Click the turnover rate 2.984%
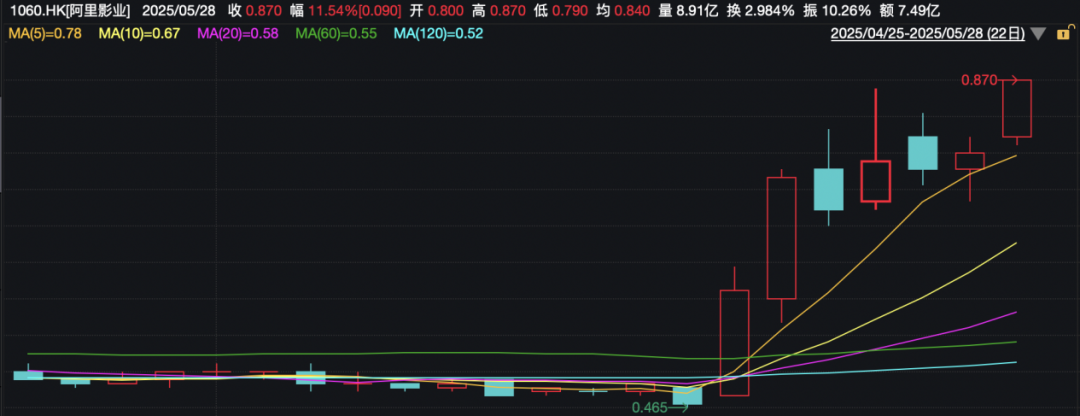Image resolution: width=1080 pixels, height=416 pixels. (x=770, y=10)
